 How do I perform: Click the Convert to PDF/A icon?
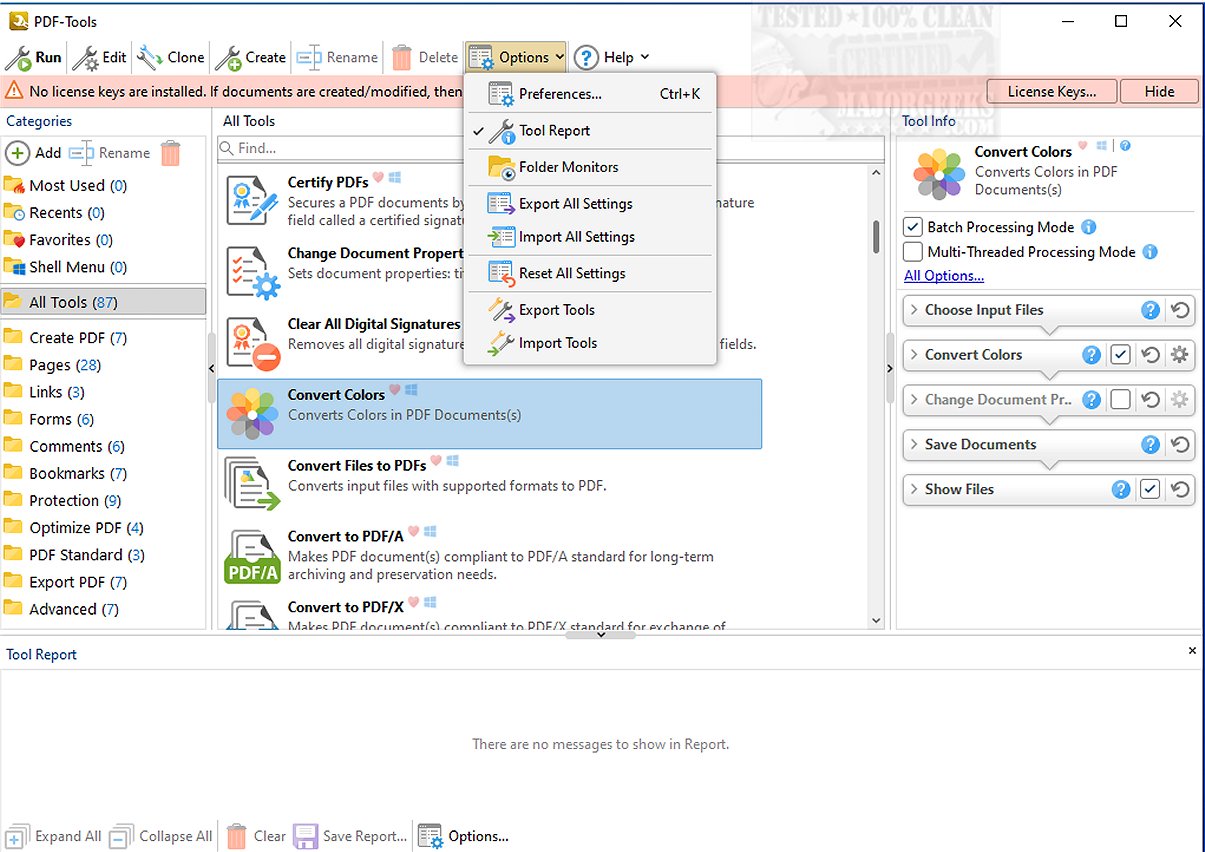click(252, 556)
